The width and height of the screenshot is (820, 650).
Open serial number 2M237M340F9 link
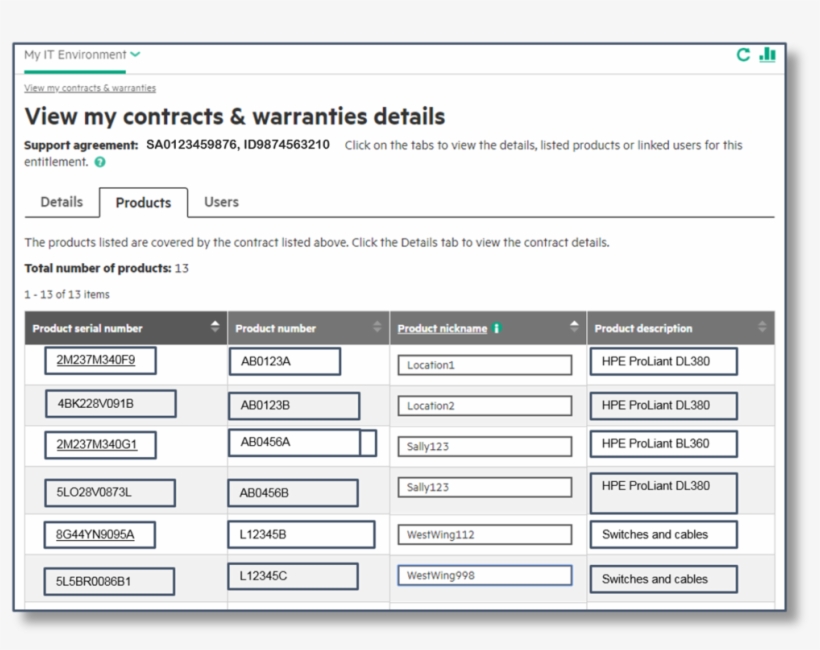coord(96,360)
